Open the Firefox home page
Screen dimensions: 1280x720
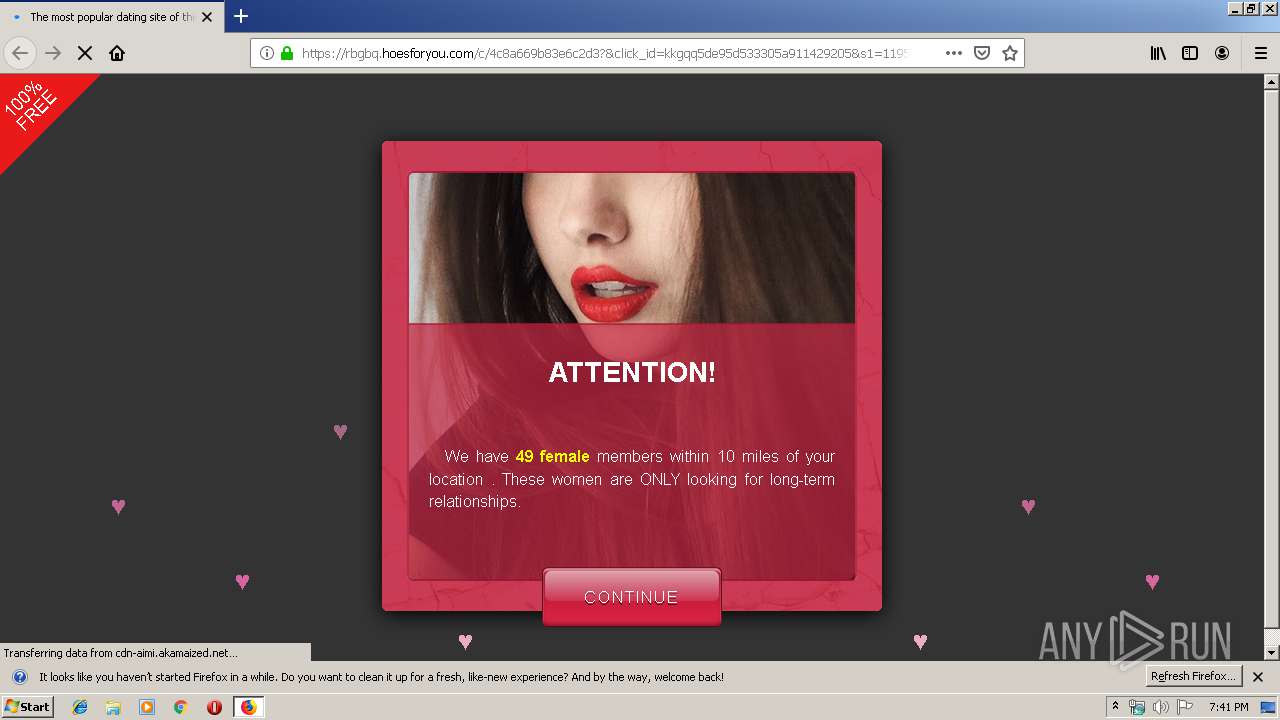[117, 53]
